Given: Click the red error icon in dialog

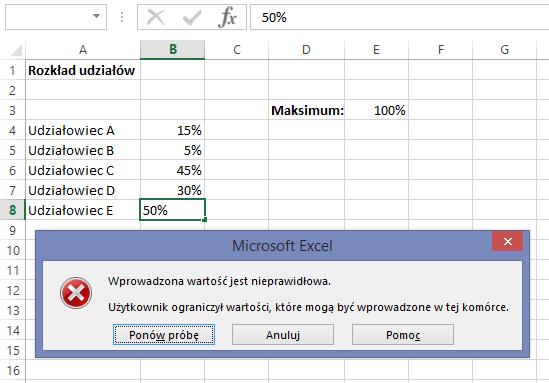Looking at the screenshot, I should pos(76,293).
